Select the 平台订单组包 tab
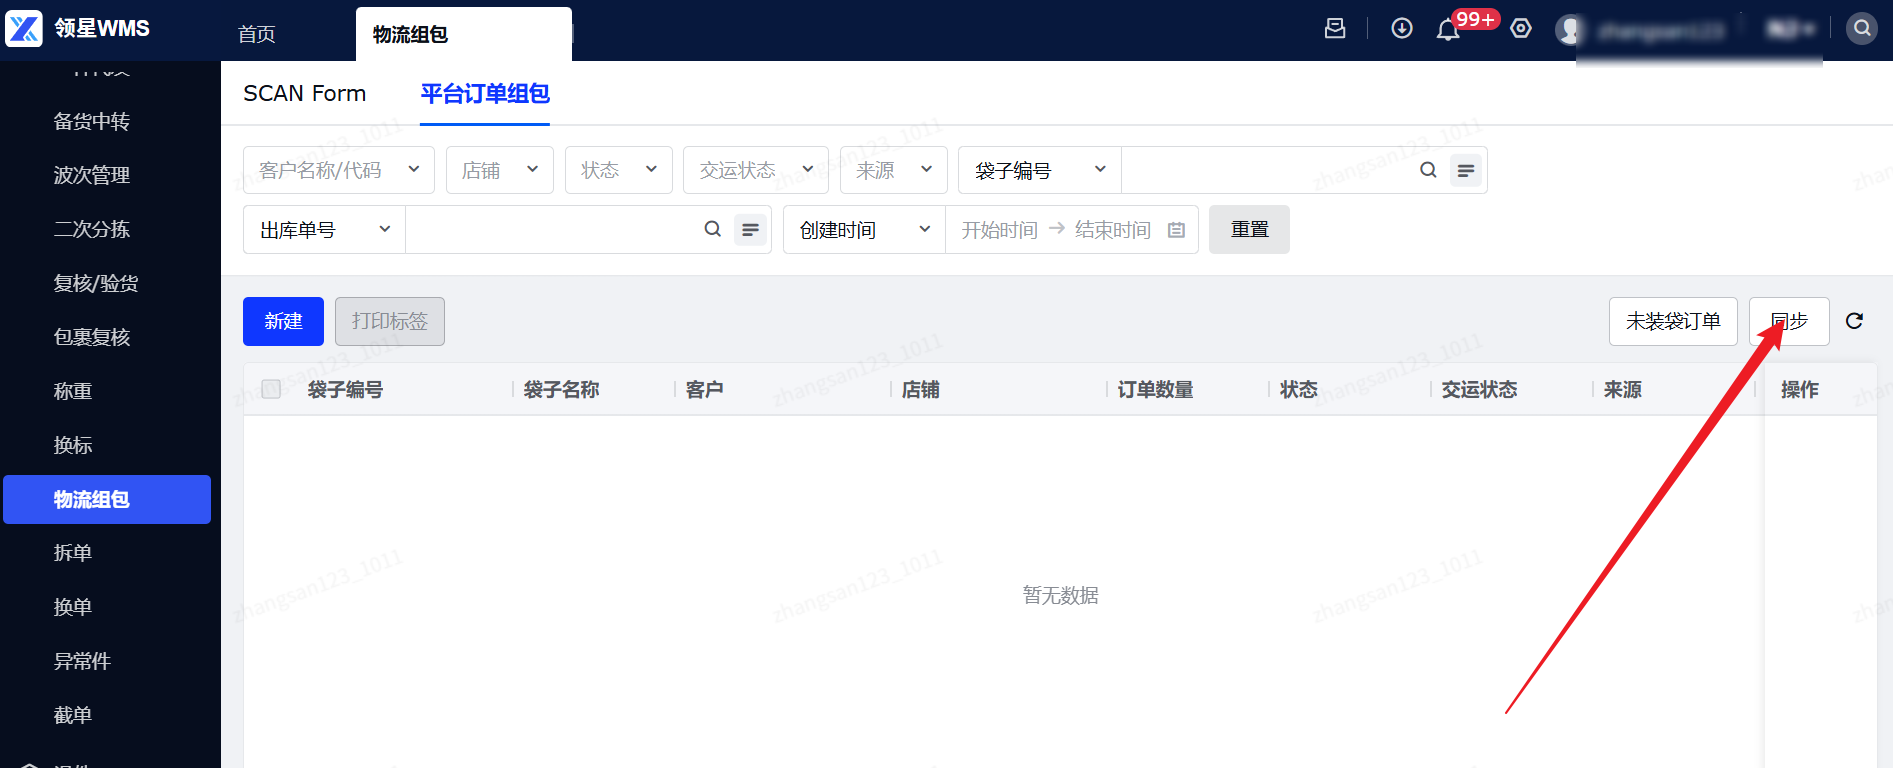This screenshot has width=1893, height=768. tap(485, 93)
